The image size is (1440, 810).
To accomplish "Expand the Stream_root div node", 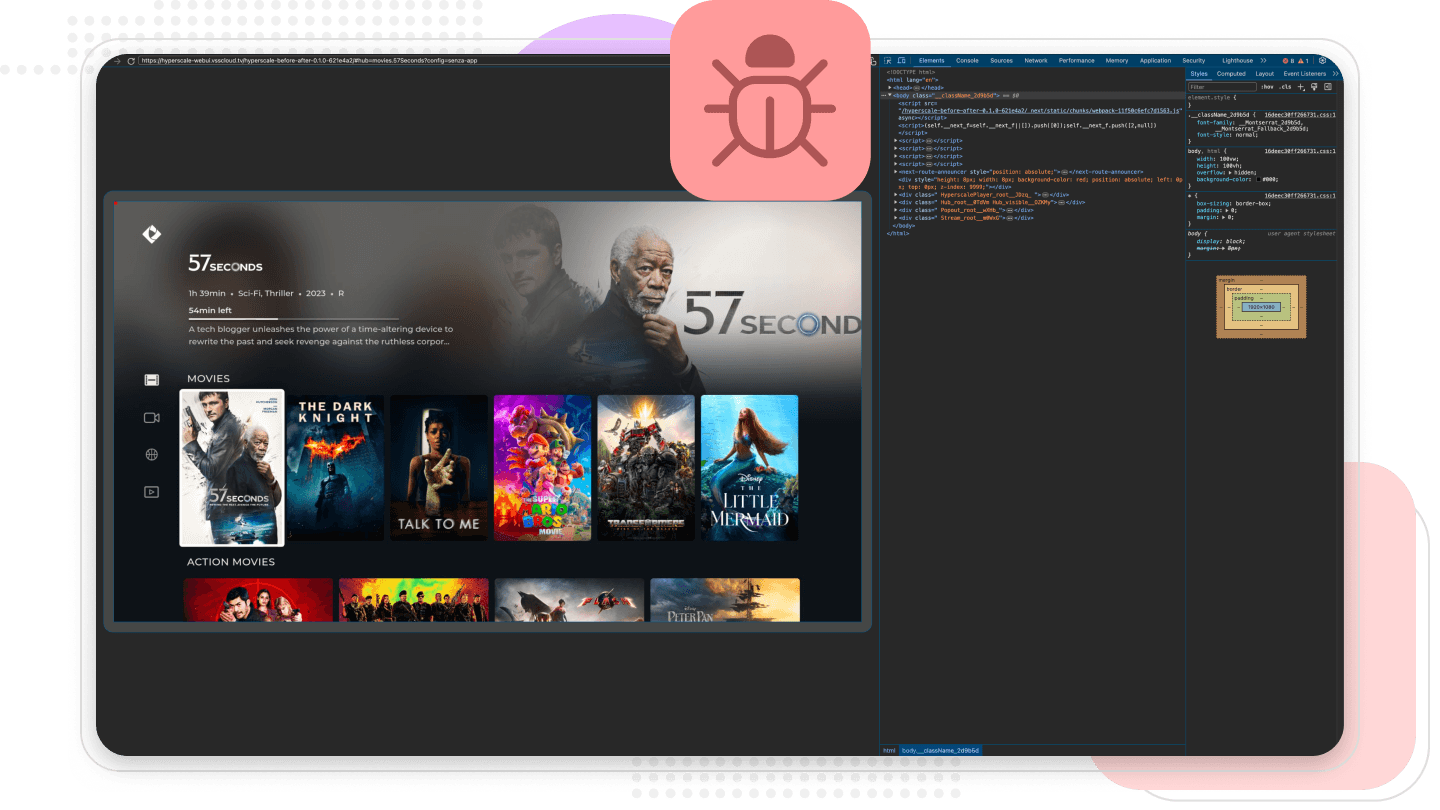I will [896, 217].
